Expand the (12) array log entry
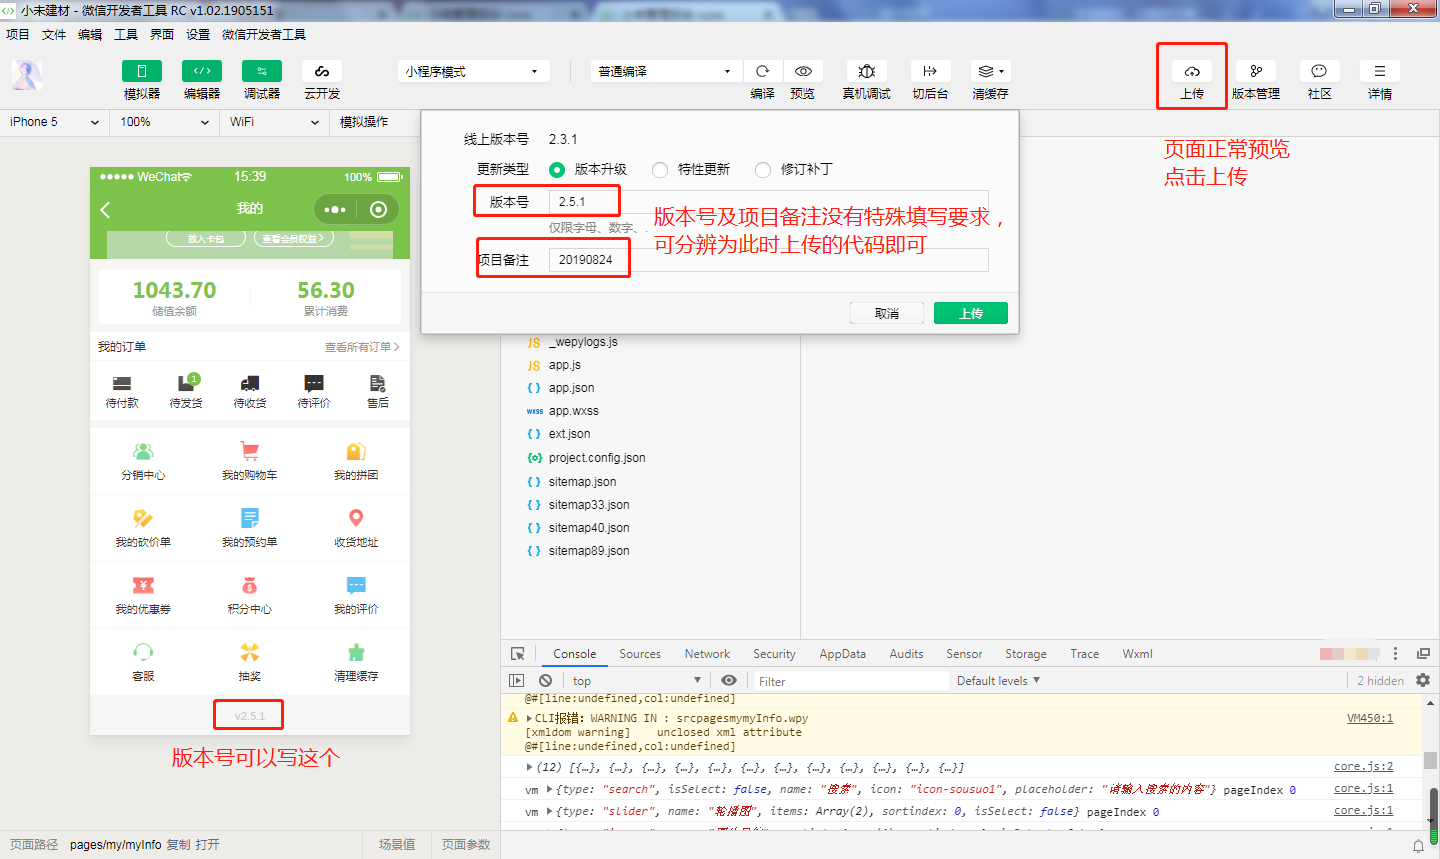 pos(529,767)
